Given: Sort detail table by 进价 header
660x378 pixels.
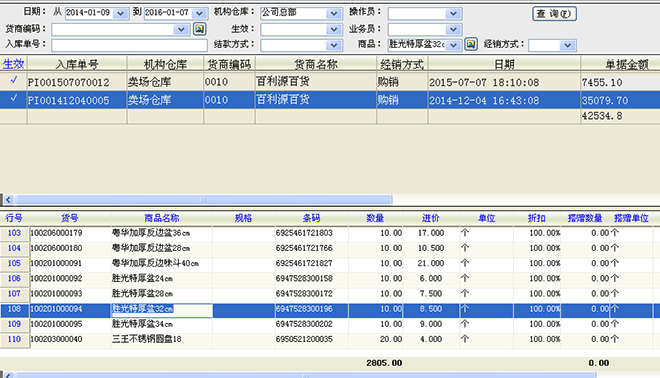Looking at the screenshot, I should point(431,218).
